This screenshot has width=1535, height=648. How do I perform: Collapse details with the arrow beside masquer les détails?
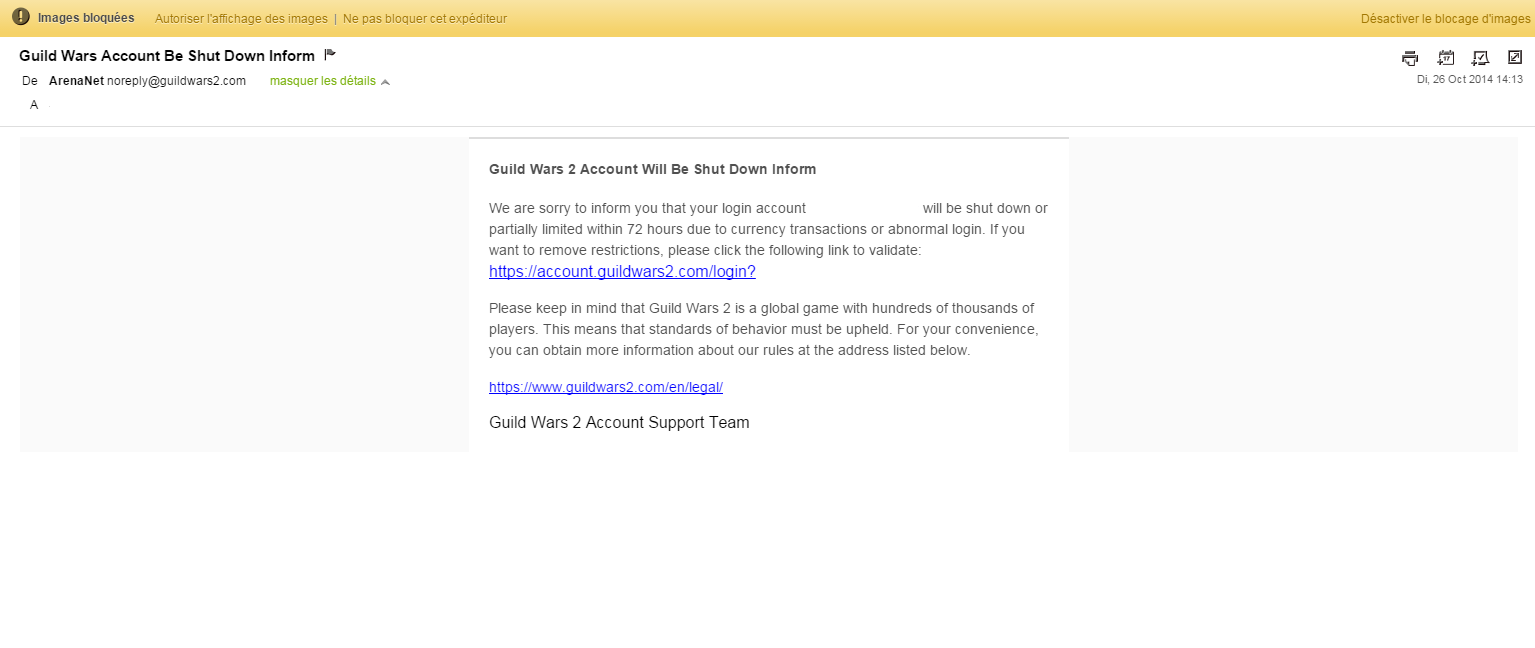point(385,82)
